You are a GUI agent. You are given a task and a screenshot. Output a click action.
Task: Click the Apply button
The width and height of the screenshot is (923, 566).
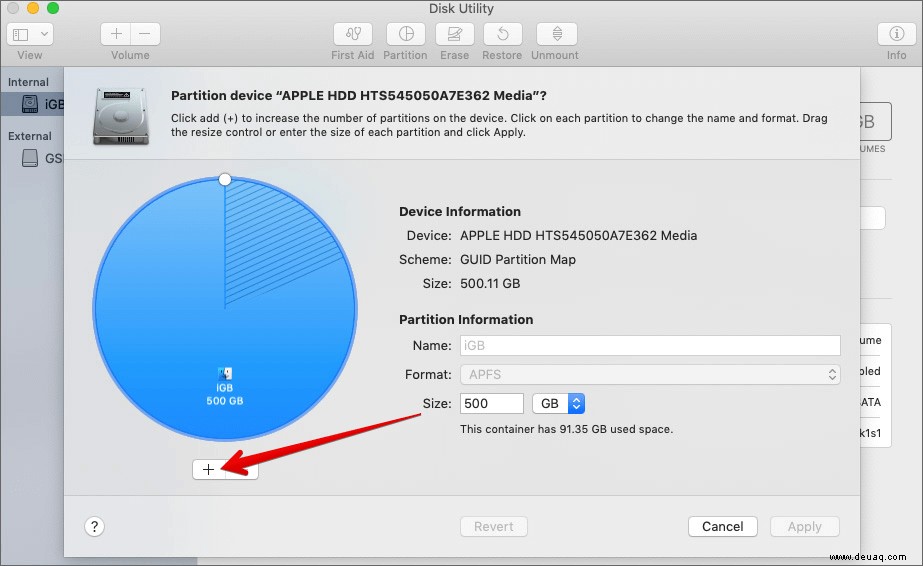tap(805, 527)
